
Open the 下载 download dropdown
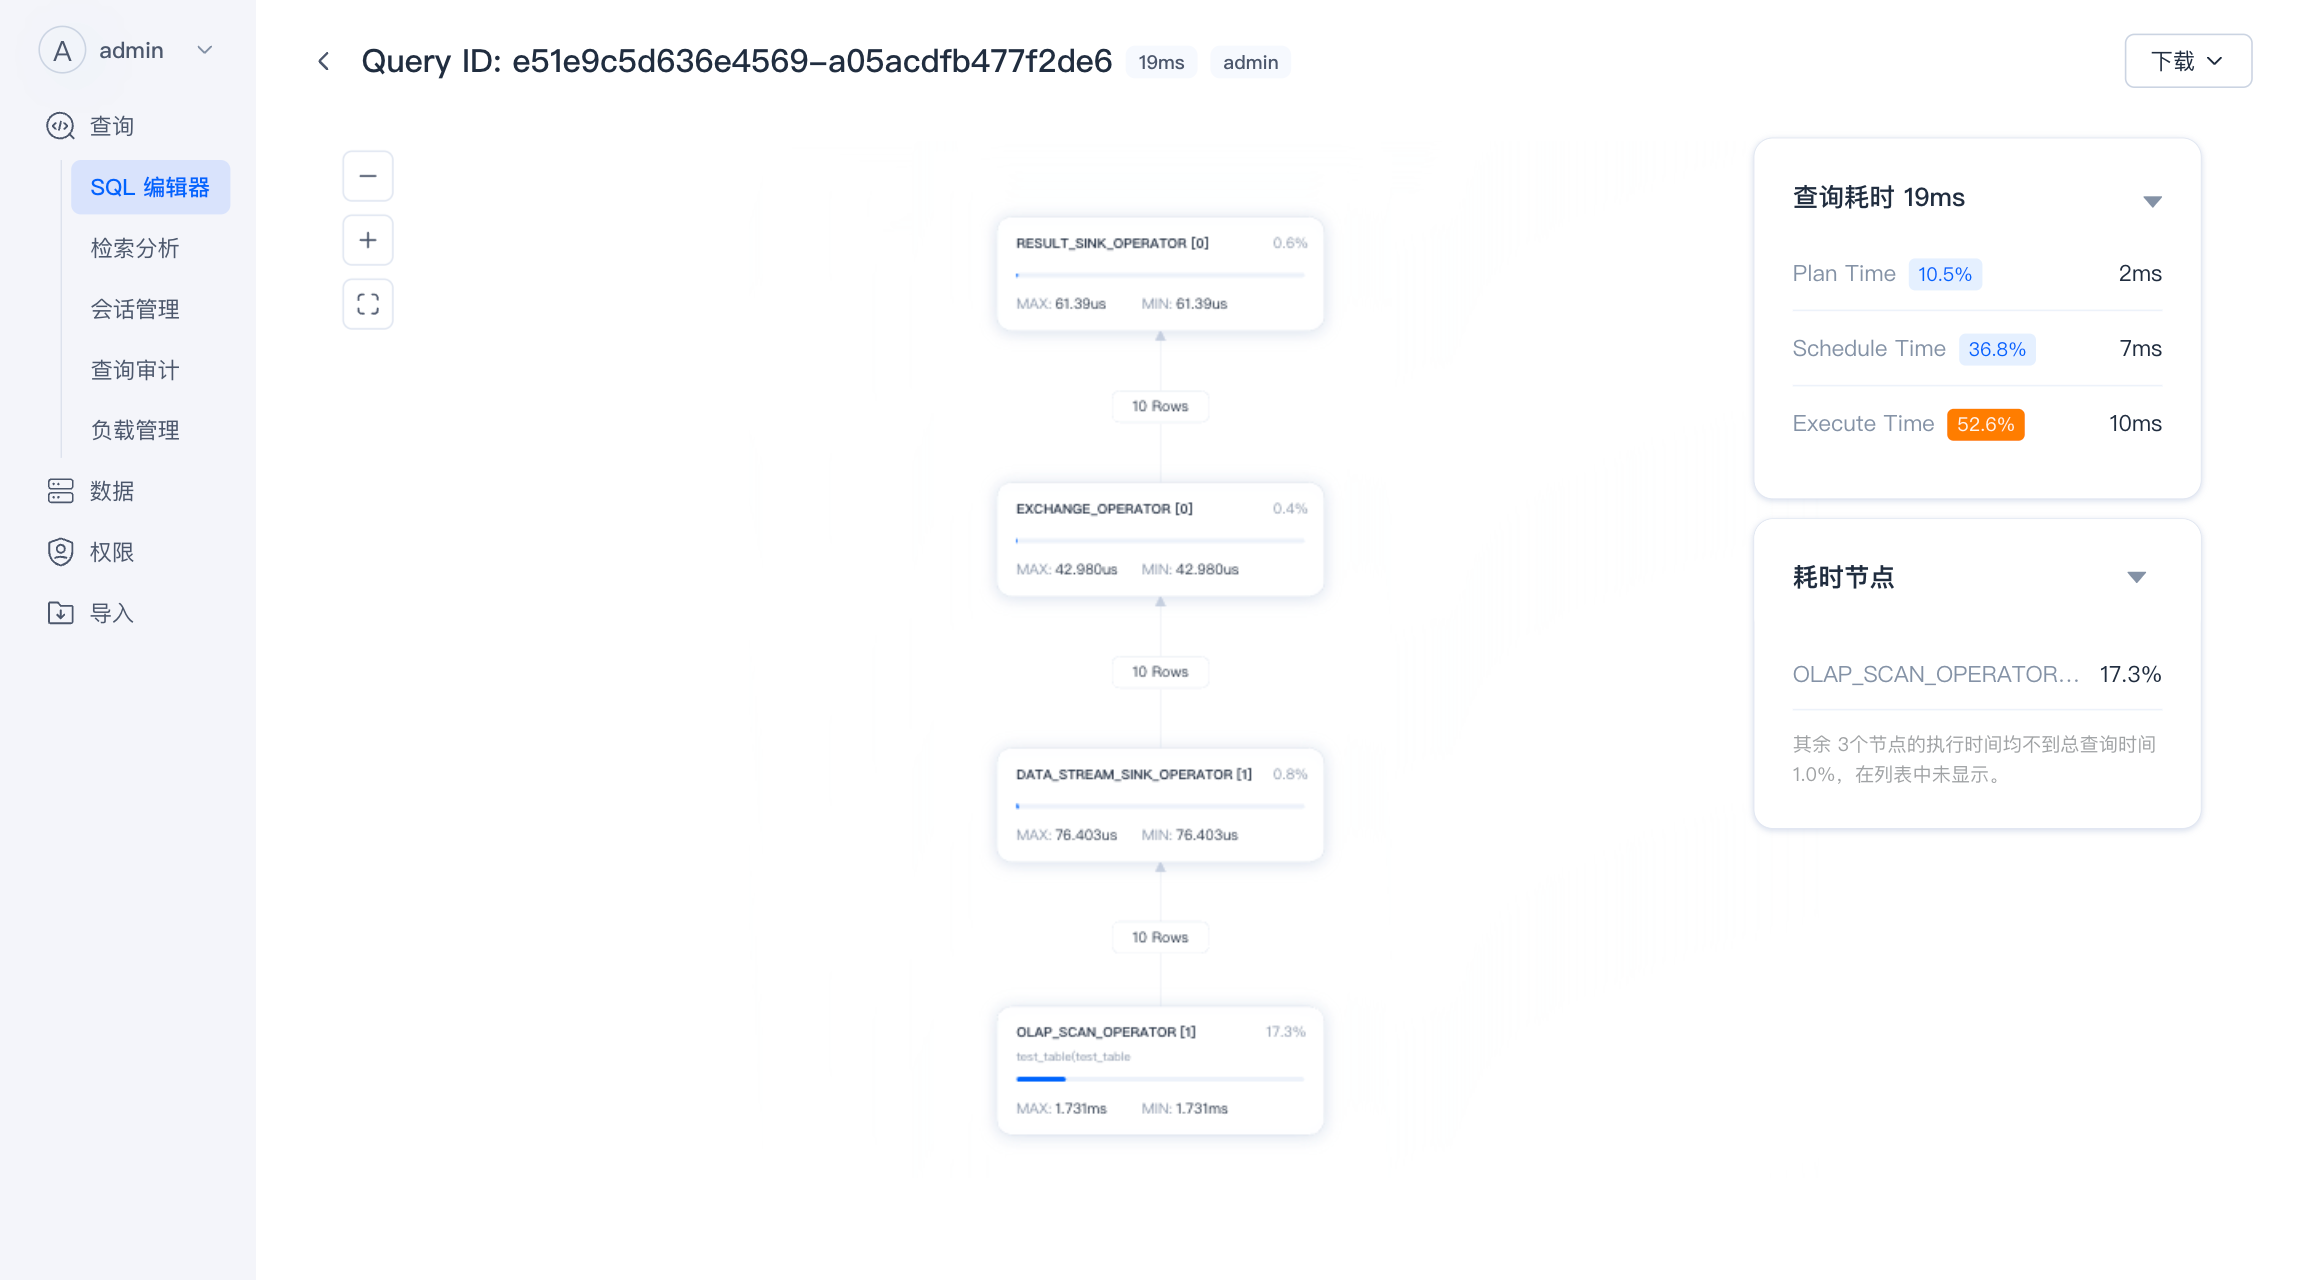tap(2187, 61)
